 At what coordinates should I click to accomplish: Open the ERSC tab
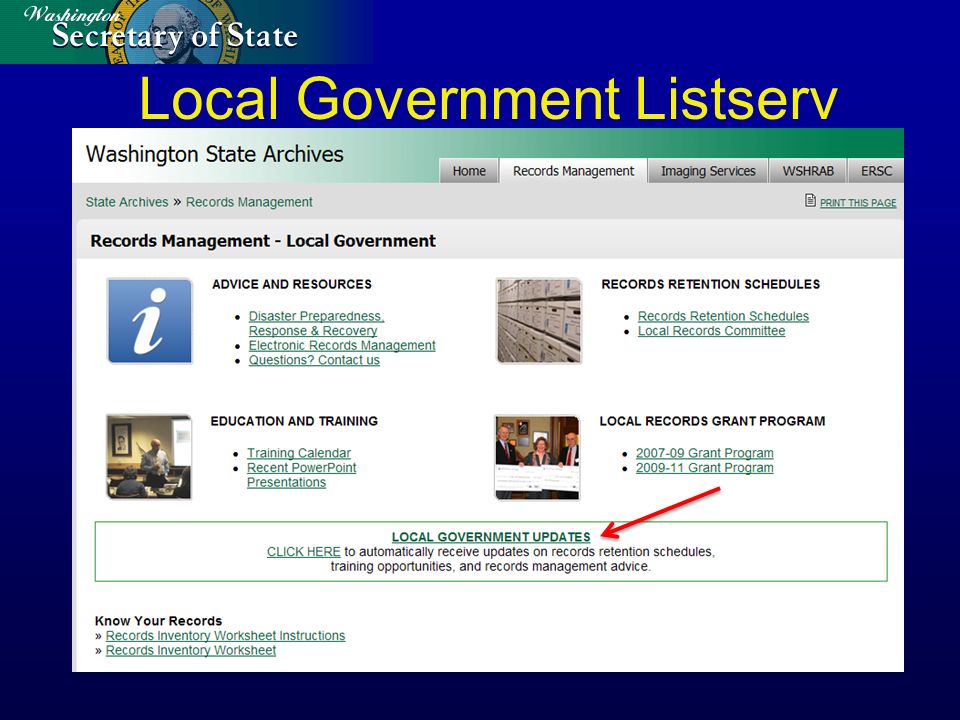pyautogui.click(x=876, y=171)
